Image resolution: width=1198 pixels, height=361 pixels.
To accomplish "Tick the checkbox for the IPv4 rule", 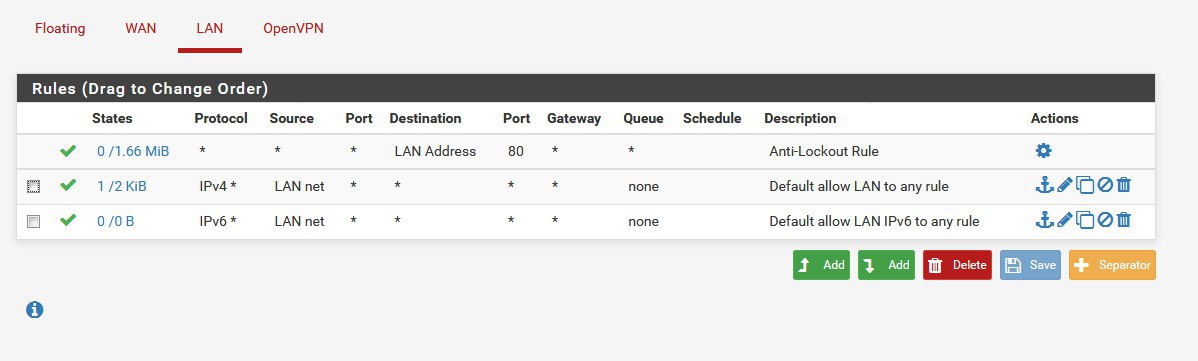I will pos(33,186).
